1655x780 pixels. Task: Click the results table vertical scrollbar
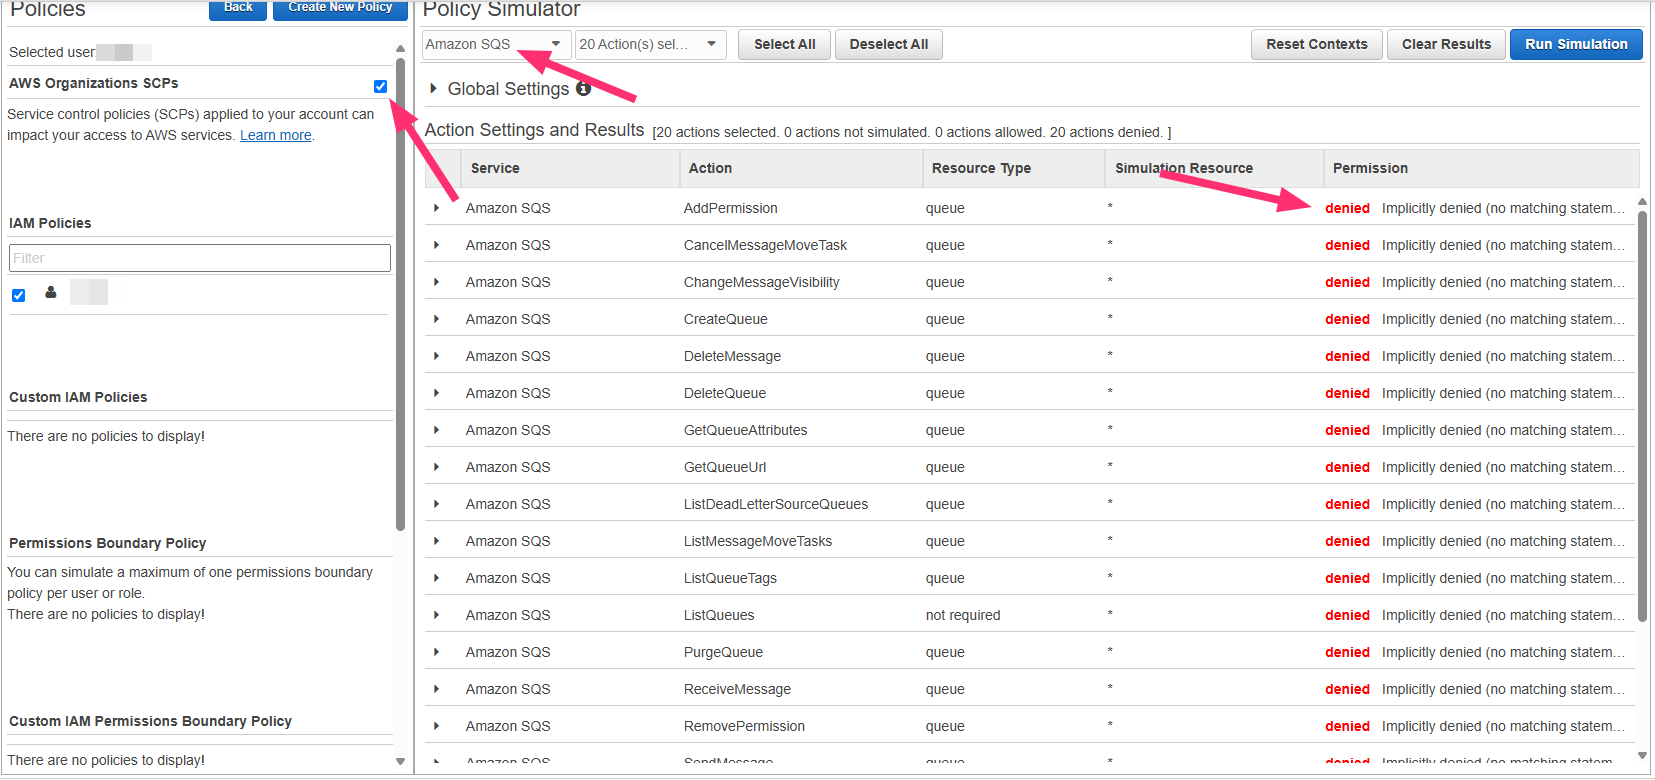click(1642, 415)
